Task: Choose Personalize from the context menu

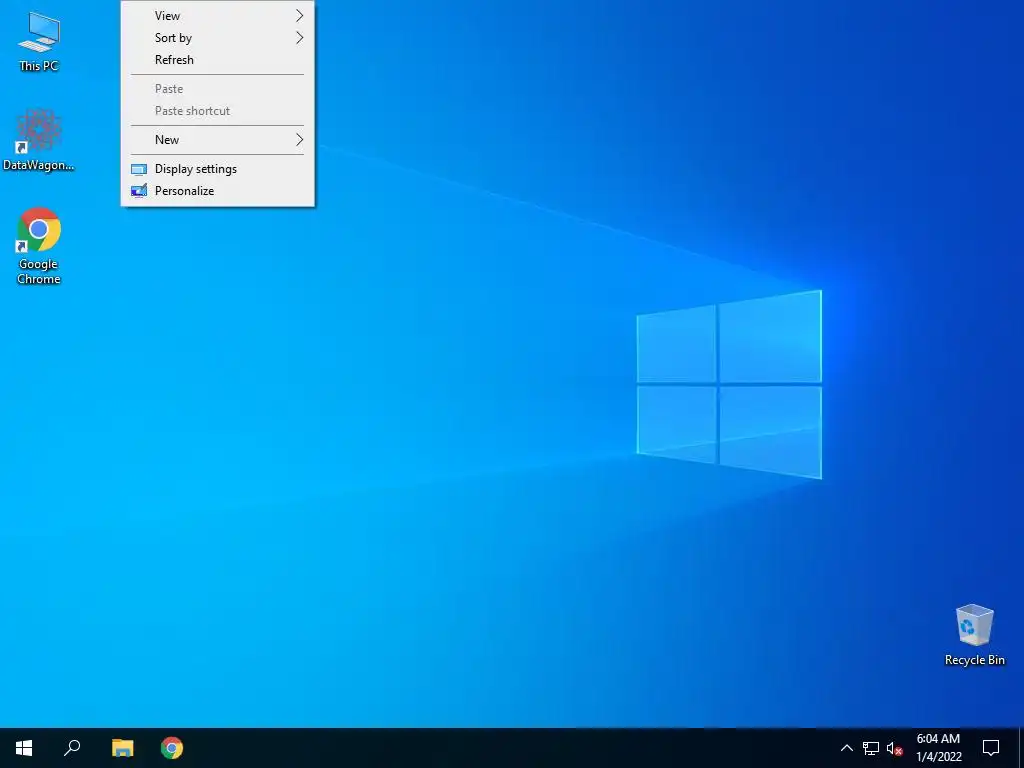Action: (217, 191)
